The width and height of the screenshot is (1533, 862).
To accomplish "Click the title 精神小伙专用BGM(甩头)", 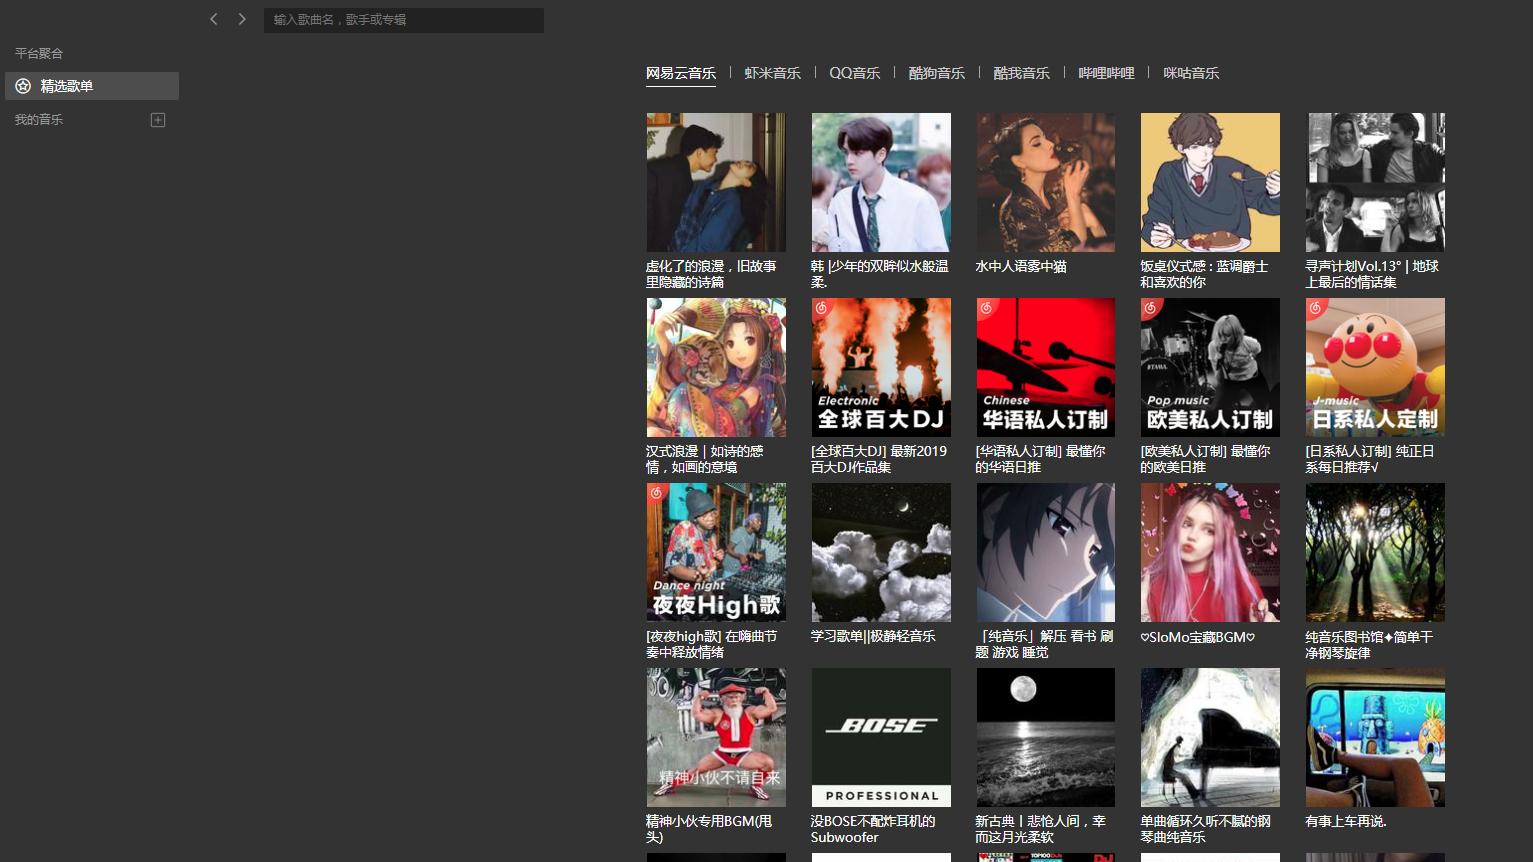I will point(709,829).
